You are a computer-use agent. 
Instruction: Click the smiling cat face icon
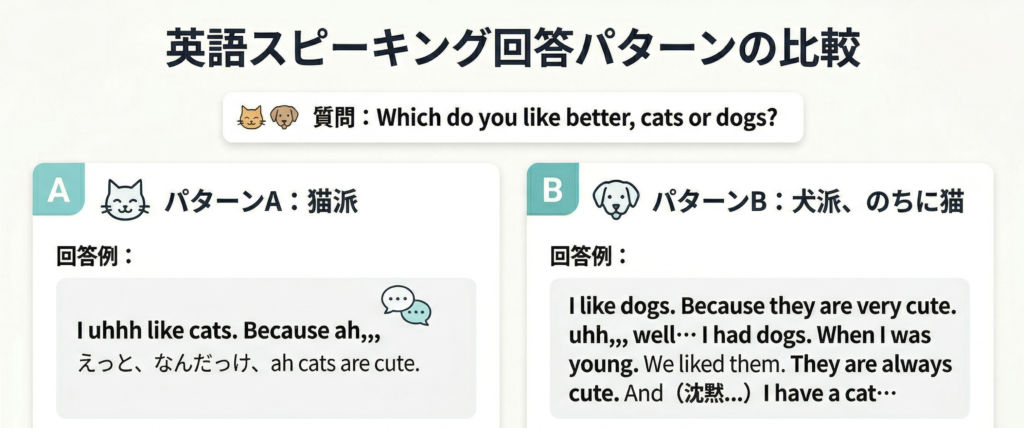tap(125, 199)
